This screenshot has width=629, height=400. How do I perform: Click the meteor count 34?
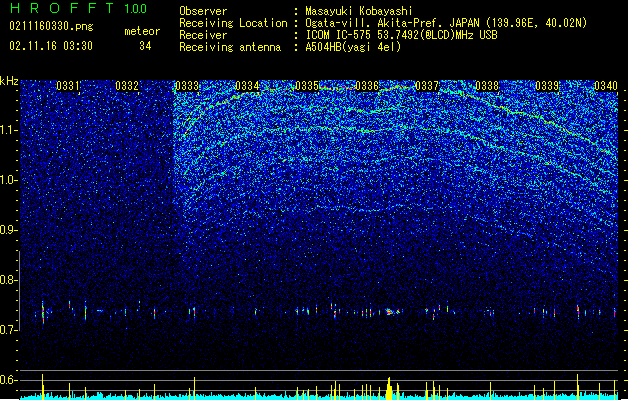pos(145,46)
